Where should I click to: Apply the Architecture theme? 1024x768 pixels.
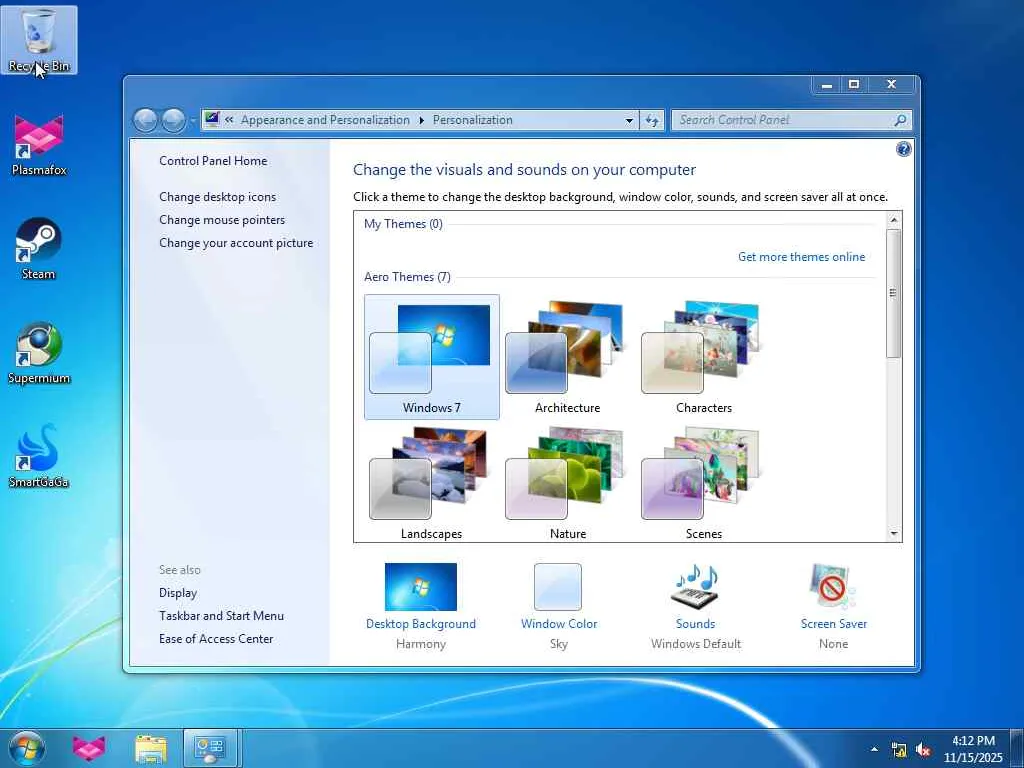point(568,357)
